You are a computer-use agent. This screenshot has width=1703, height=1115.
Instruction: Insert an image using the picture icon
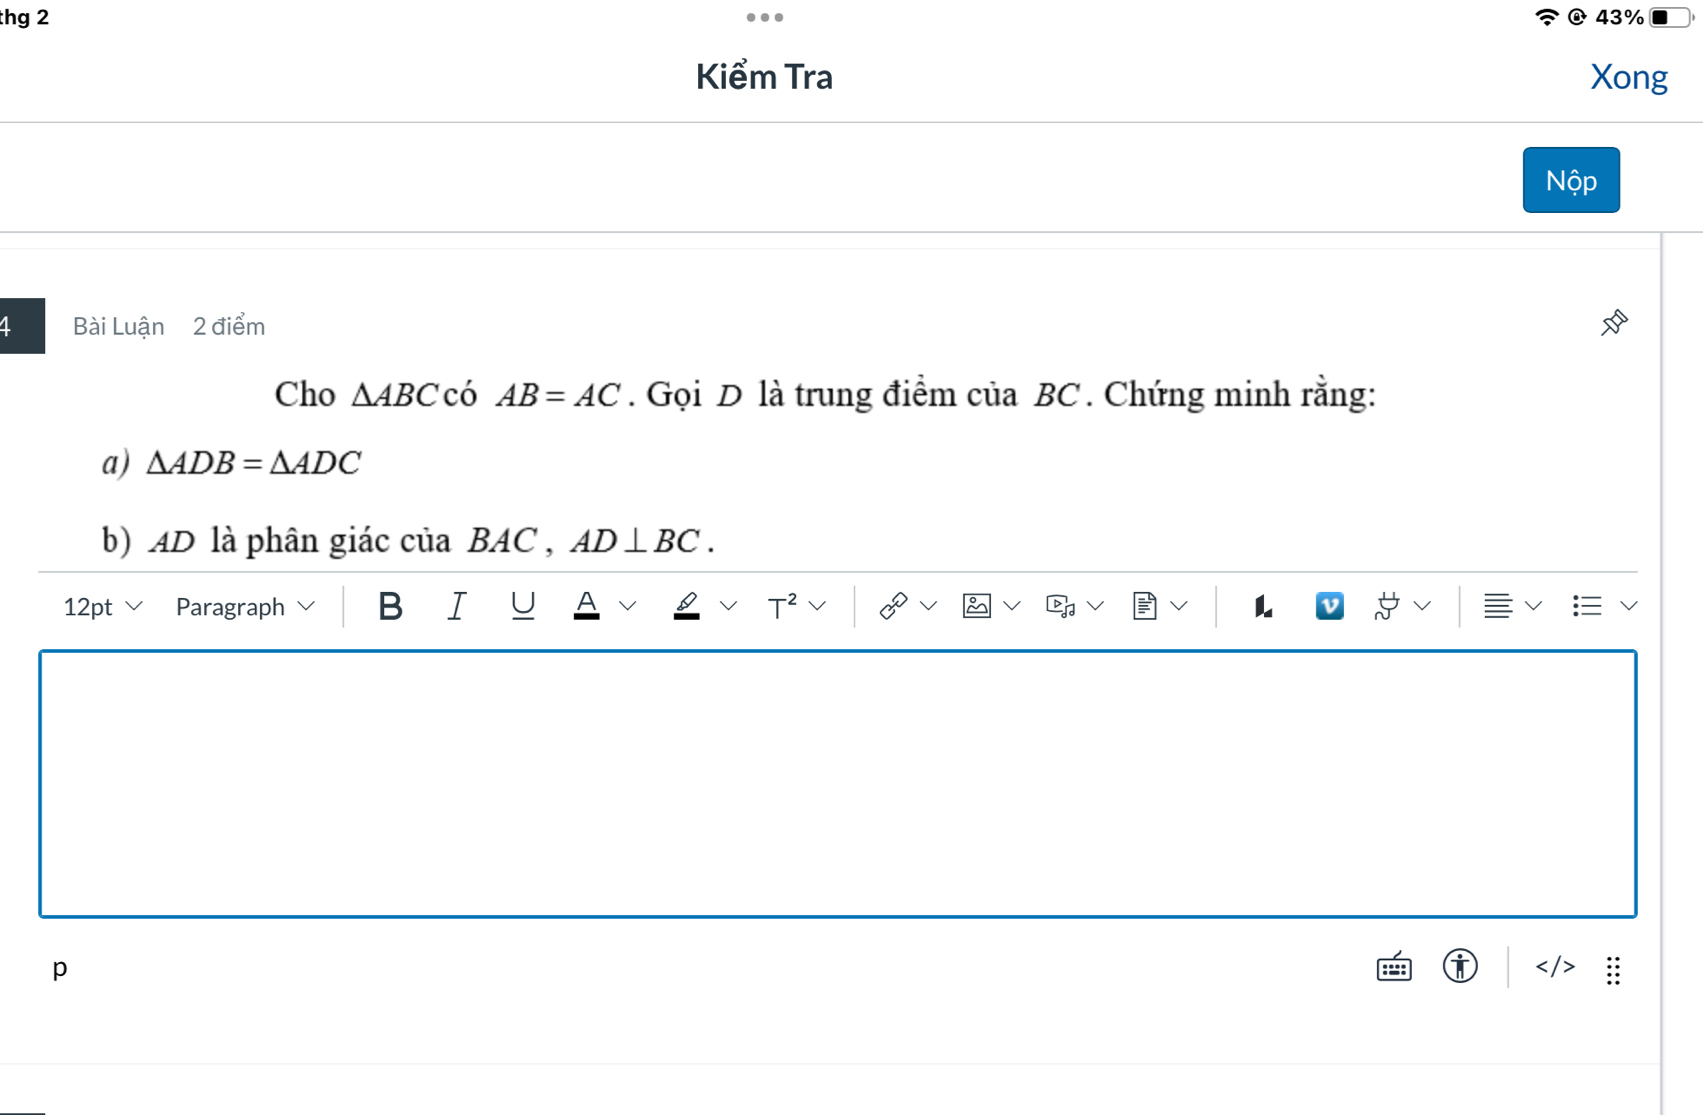coord(977,606)
